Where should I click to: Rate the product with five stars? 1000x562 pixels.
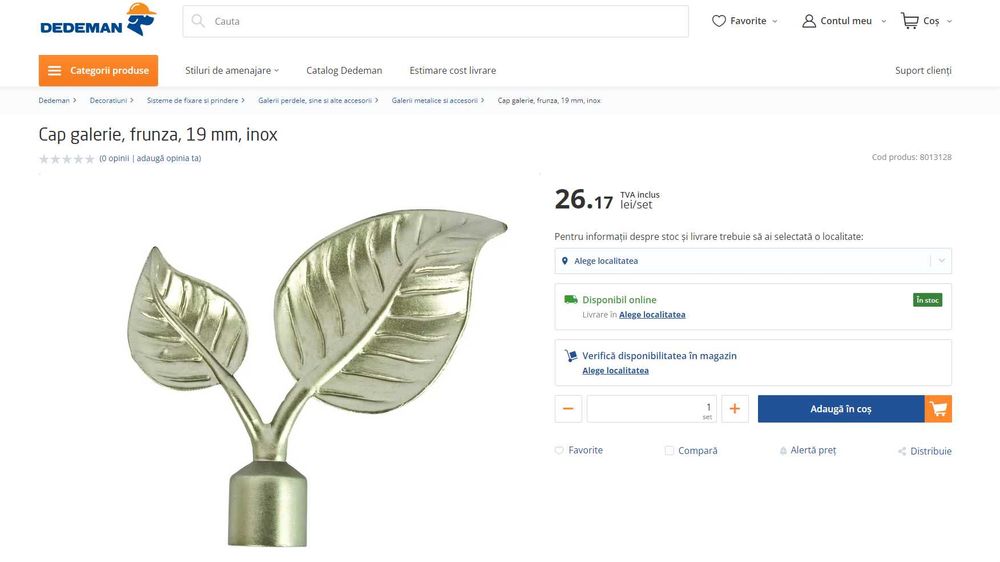[90, 159]
